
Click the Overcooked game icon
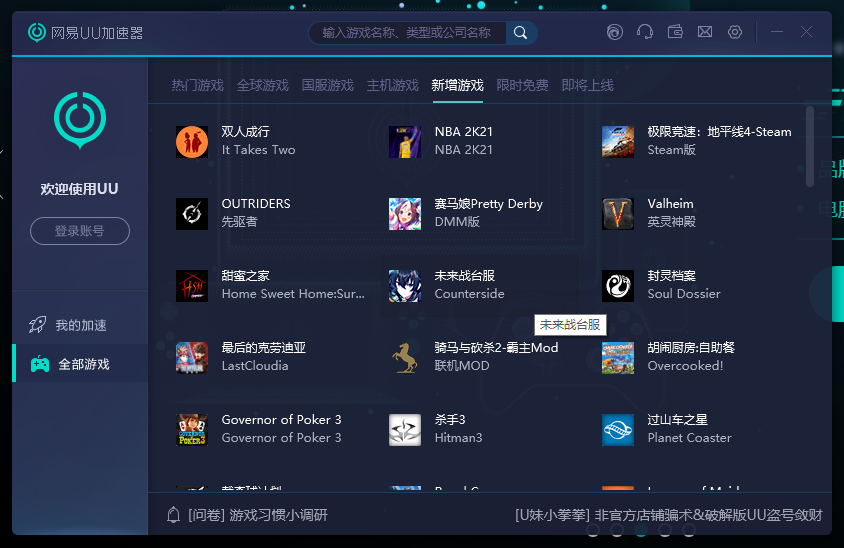[x=617, y=358]
